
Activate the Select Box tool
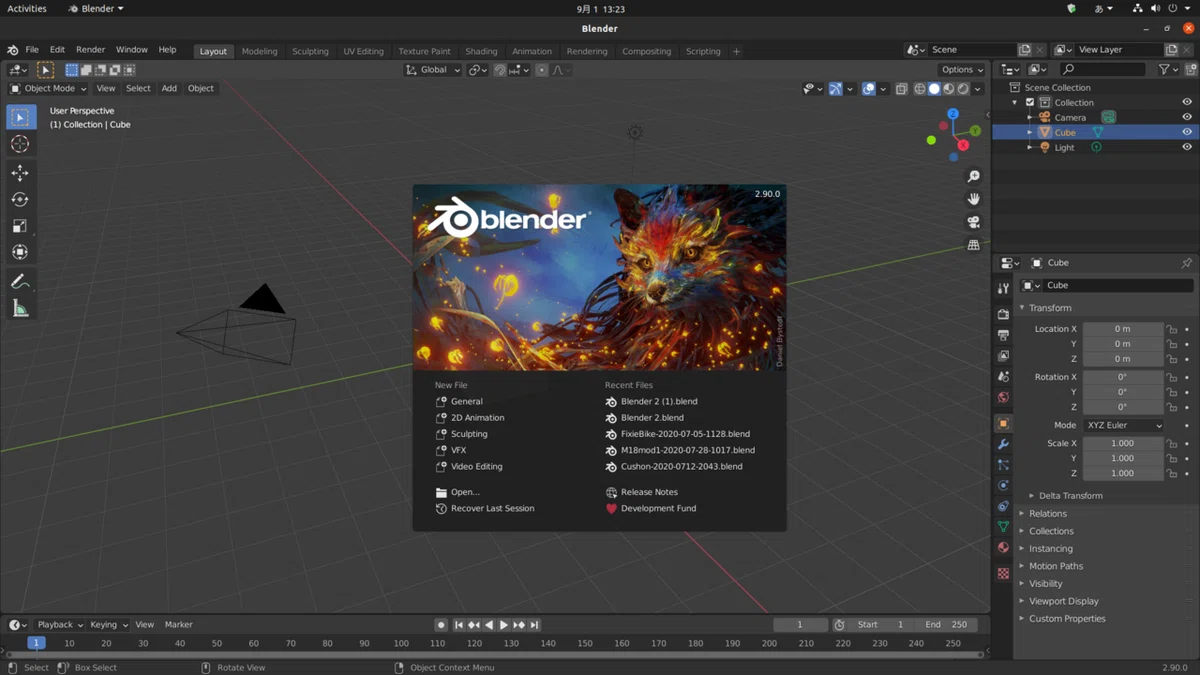pyautogui.click(x=20, y=117)
